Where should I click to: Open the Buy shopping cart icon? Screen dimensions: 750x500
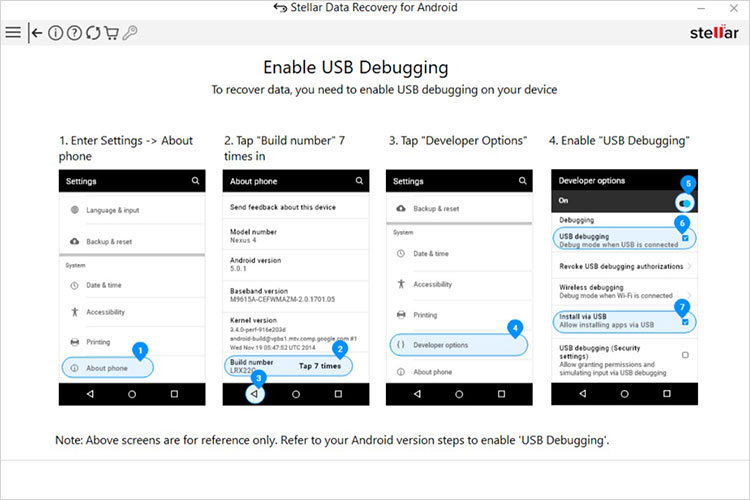tap(111, 33)
